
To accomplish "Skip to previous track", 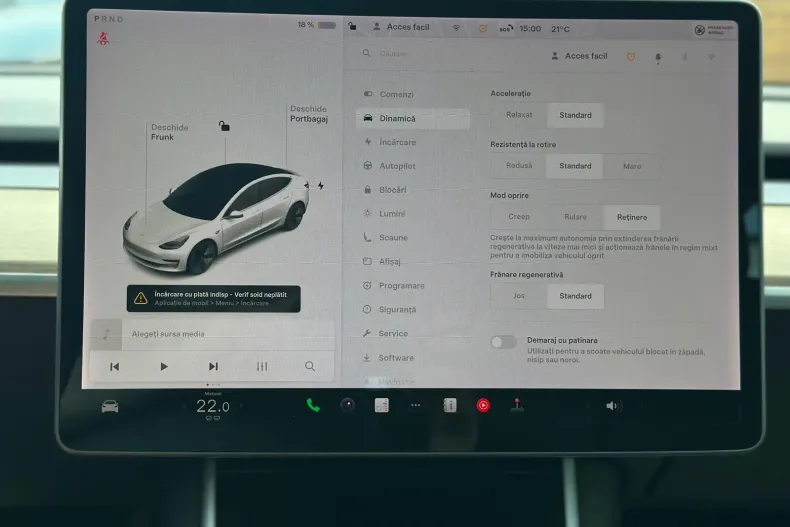I will [x=114, y=367].
